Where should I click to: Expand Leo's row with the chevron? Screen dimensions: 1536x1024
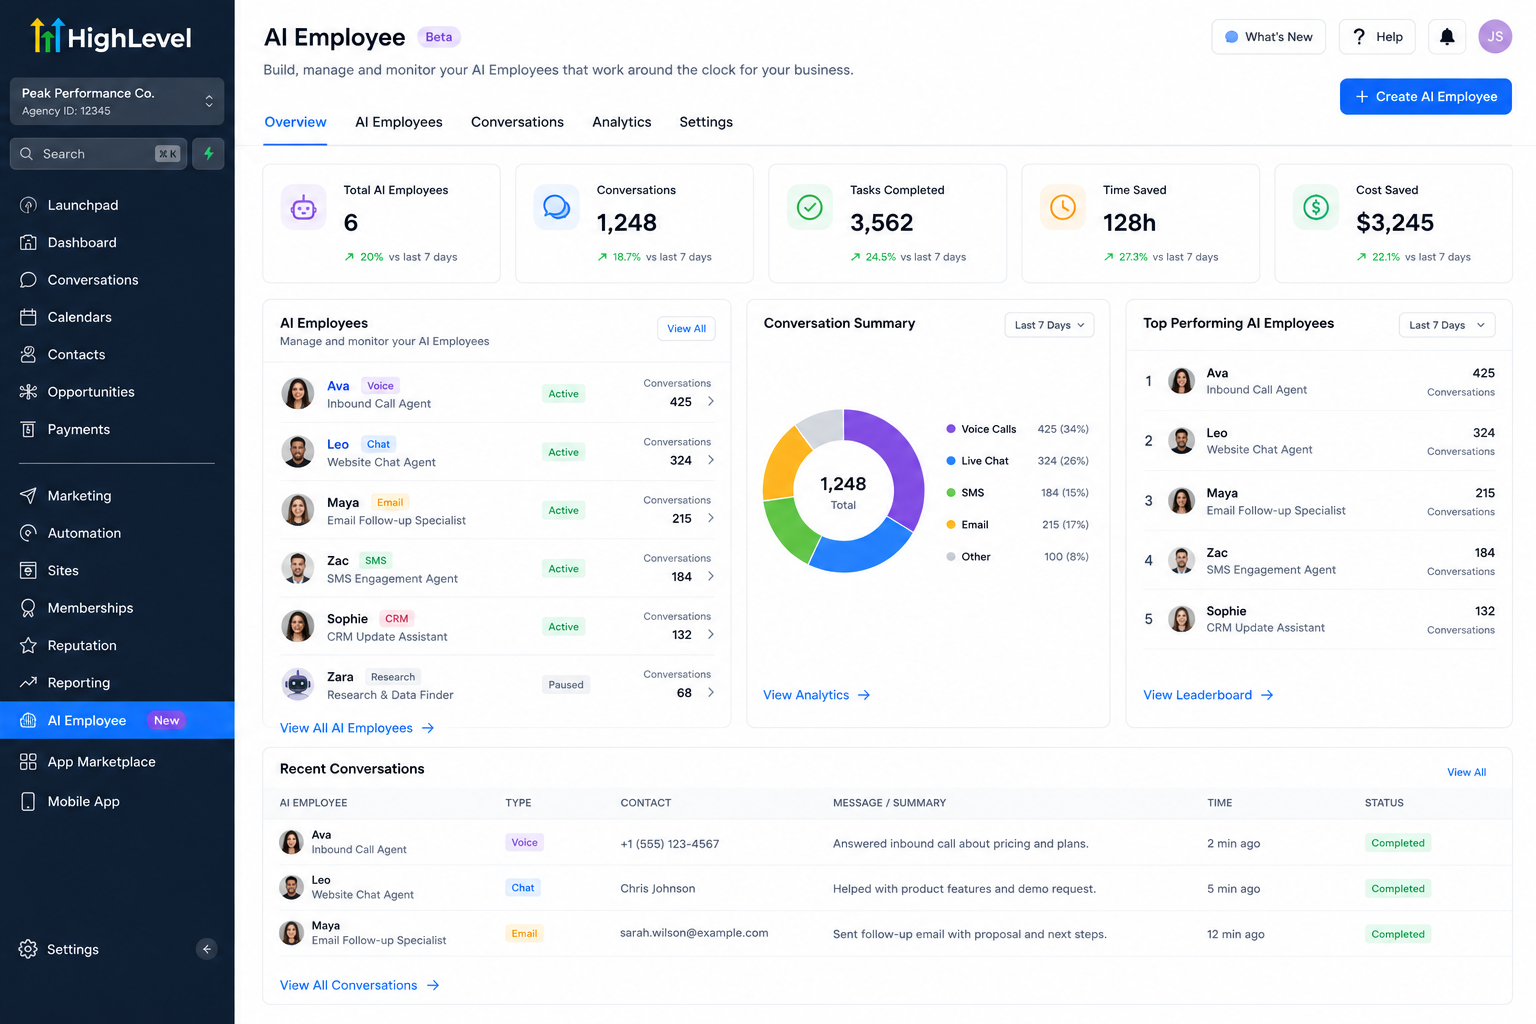click(711, 460)
